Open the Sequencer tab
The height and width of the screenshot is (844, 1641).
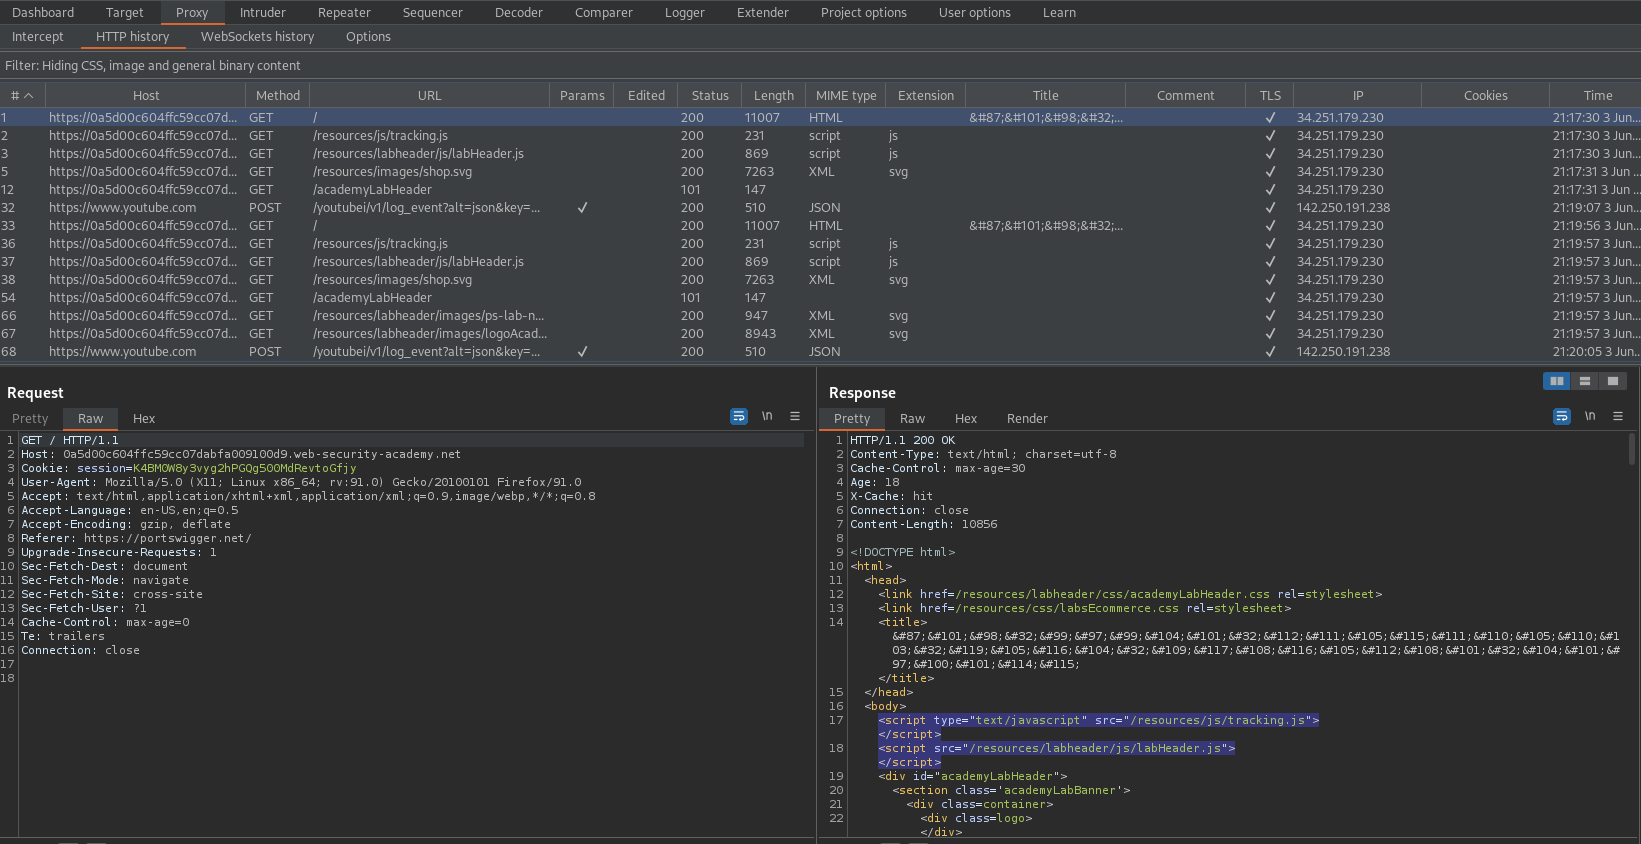point(433,12)
